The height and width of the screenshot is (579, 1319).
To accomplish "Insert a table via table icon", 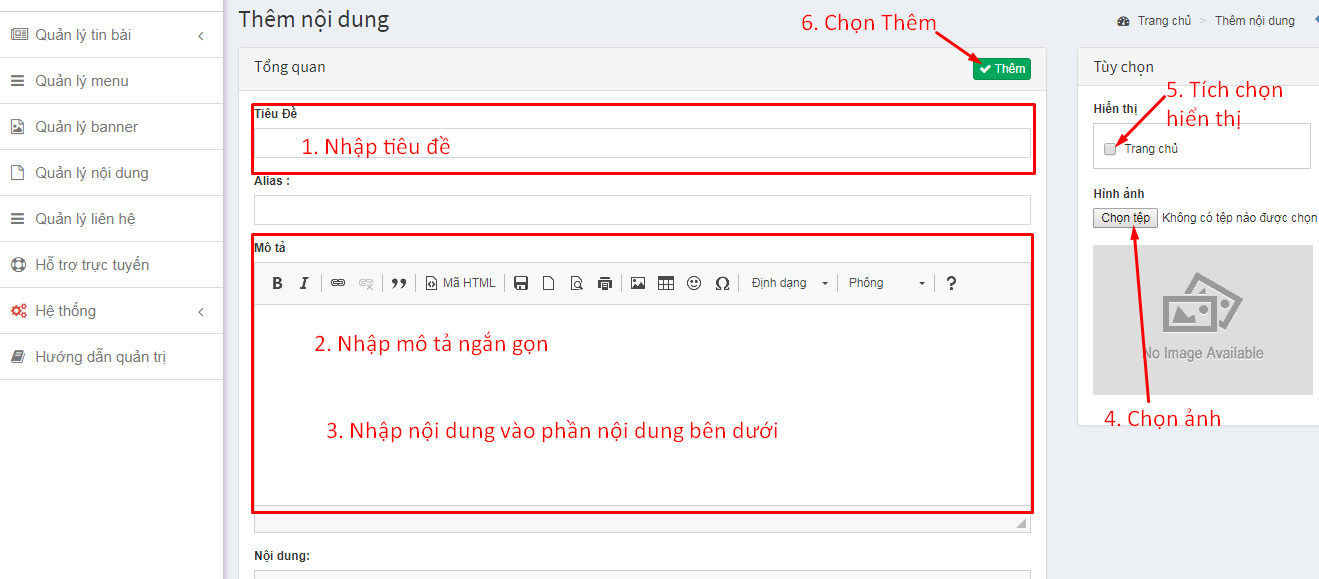I will [x=666, y=283].
